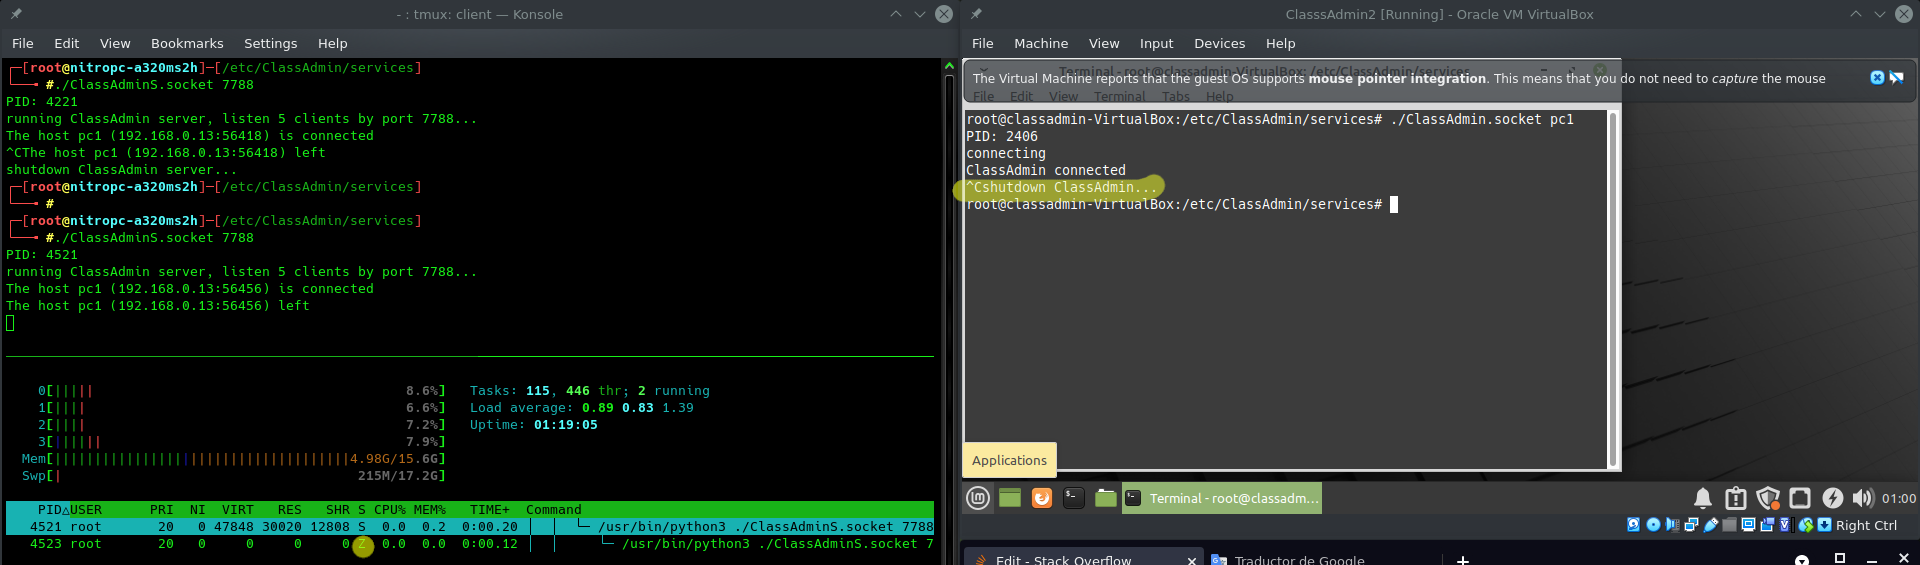
Task: Open a new browser tab with plus button
Action: click(1462, 560)
